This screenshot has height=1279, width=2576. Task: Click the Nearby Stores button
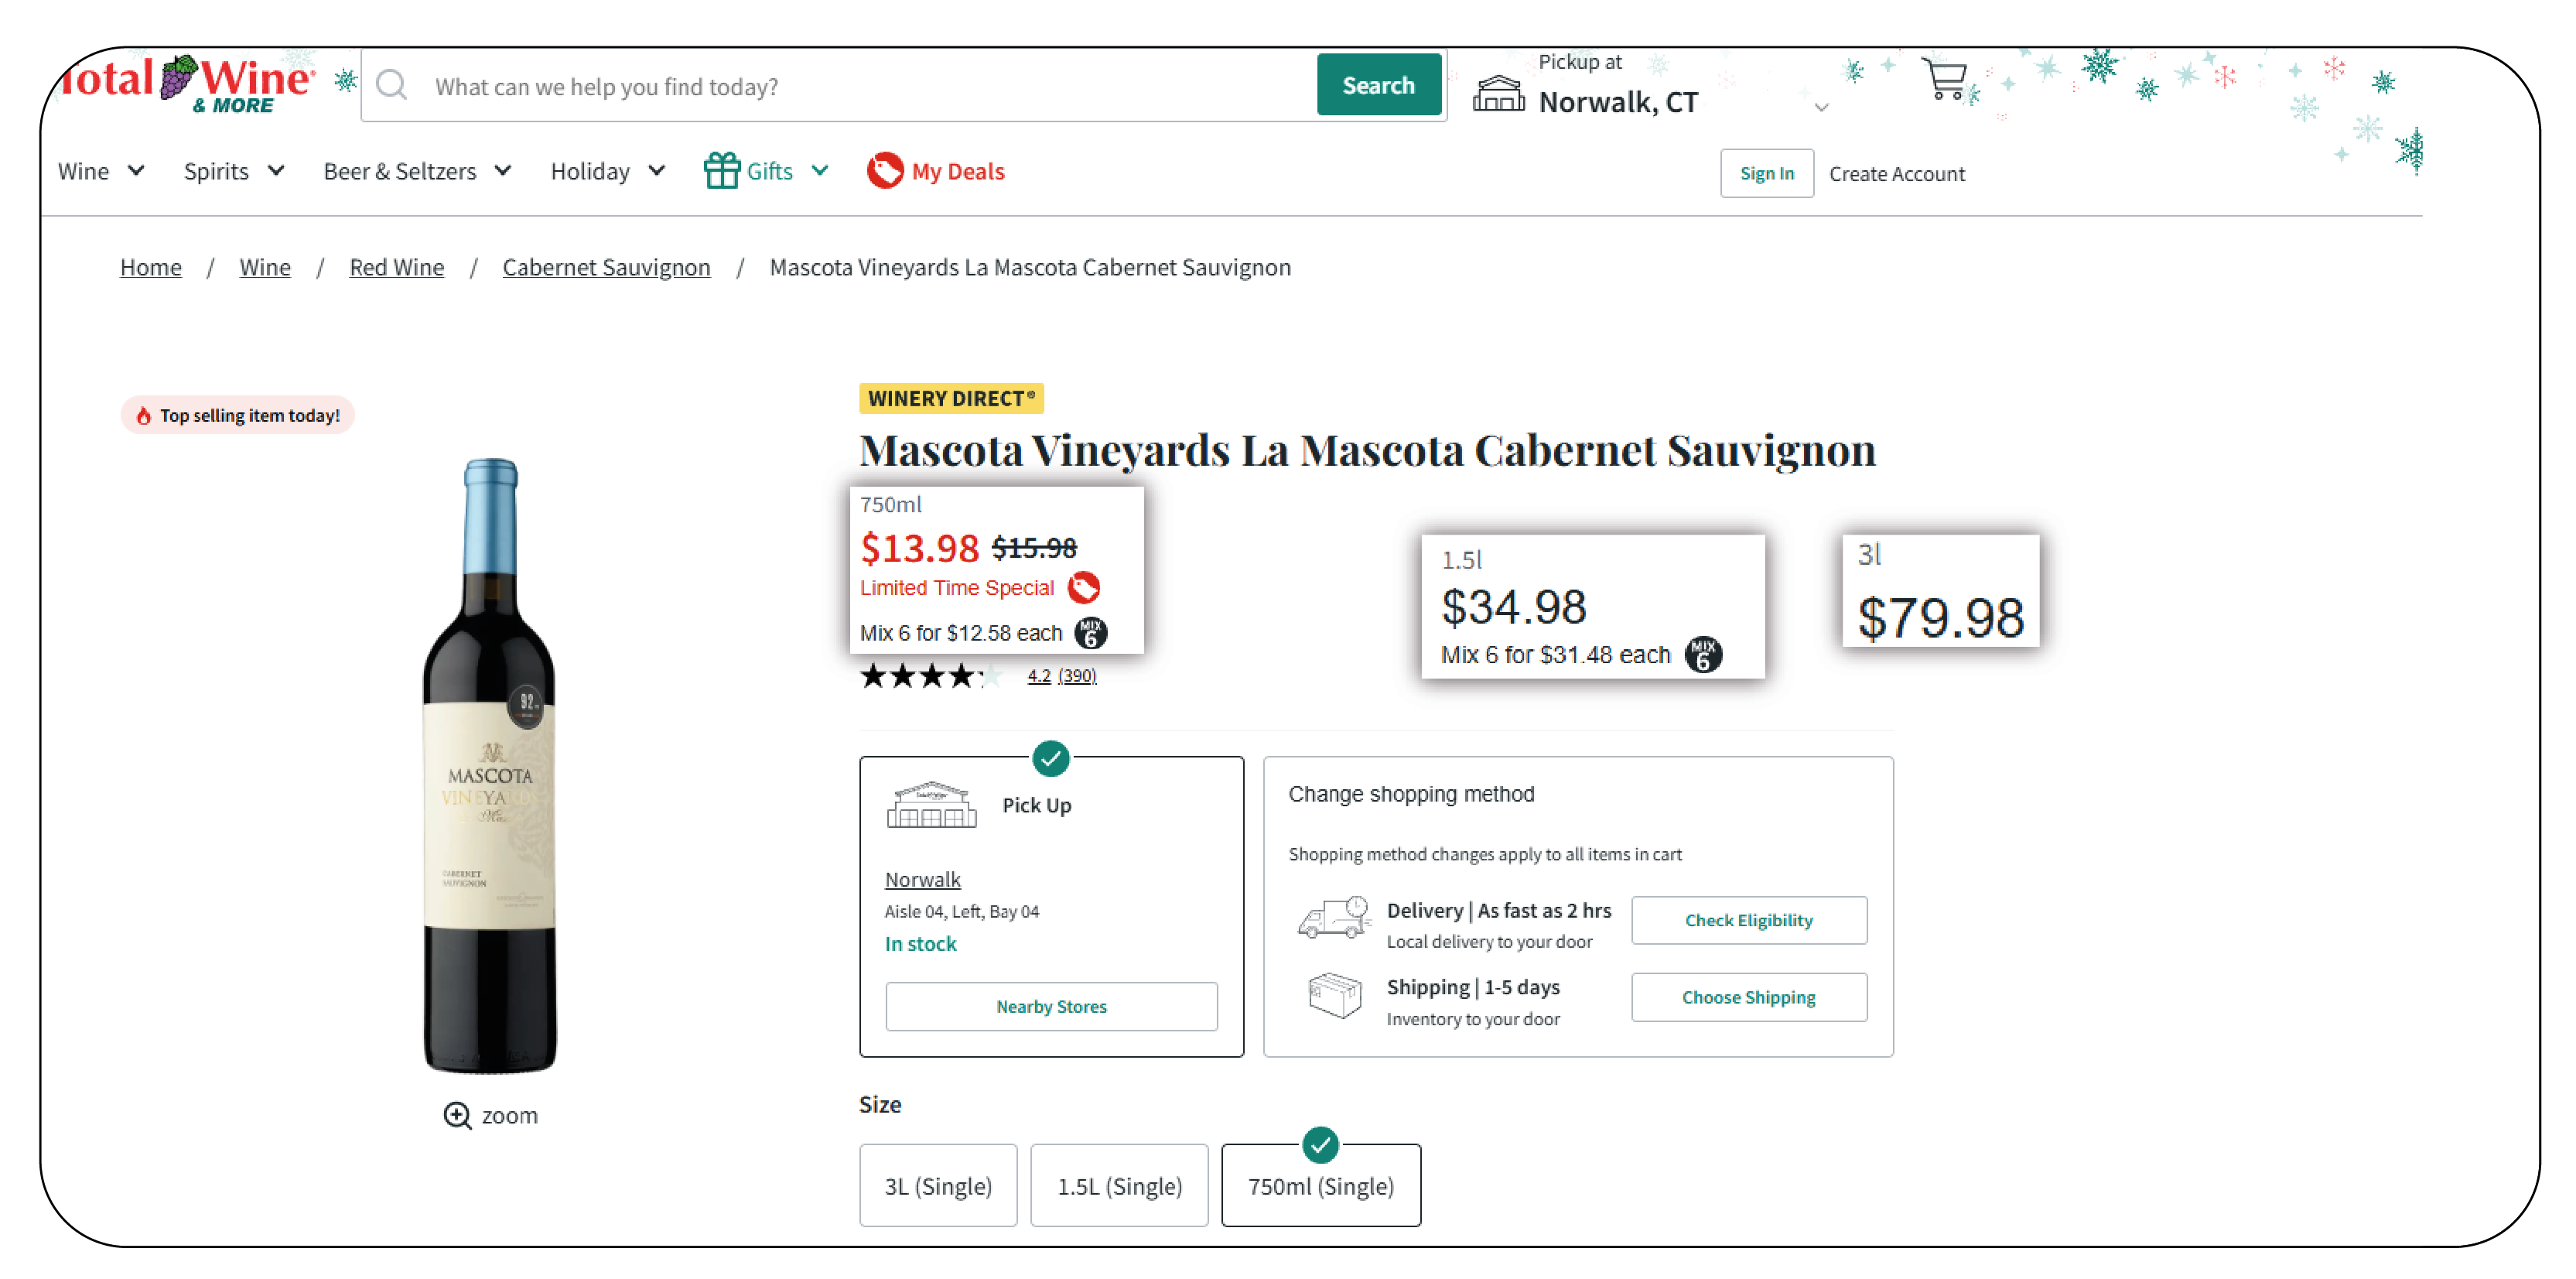pos(1051,1006)
